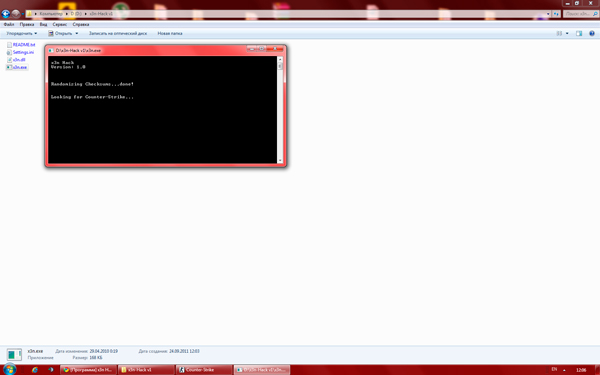
Task: Click the console window vertical scrollbar
Action: (x=280, y=110)
